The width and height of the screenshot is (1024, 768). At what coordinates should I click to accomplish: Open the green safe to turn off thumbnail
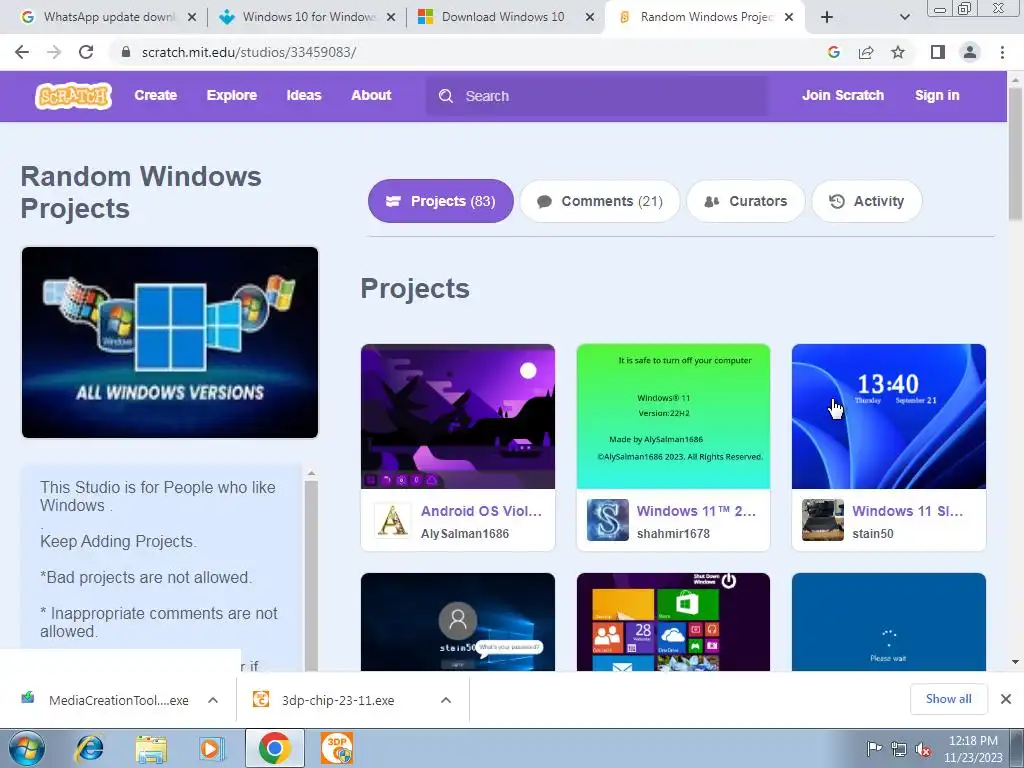pyautogui.click(x=673, y=416)
